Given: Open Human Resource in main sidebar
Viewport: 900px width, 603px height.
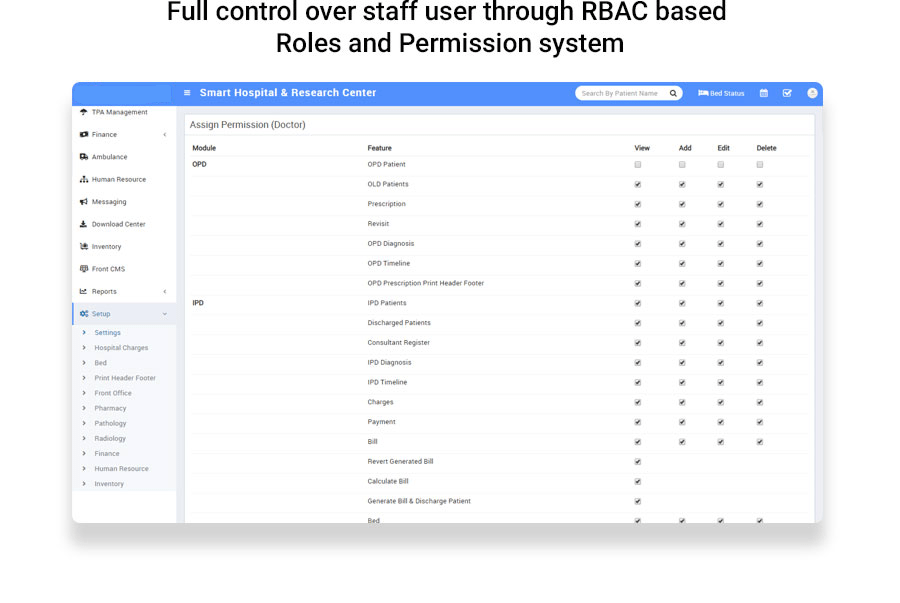Looking at the screenshot, I should point(118,180).
